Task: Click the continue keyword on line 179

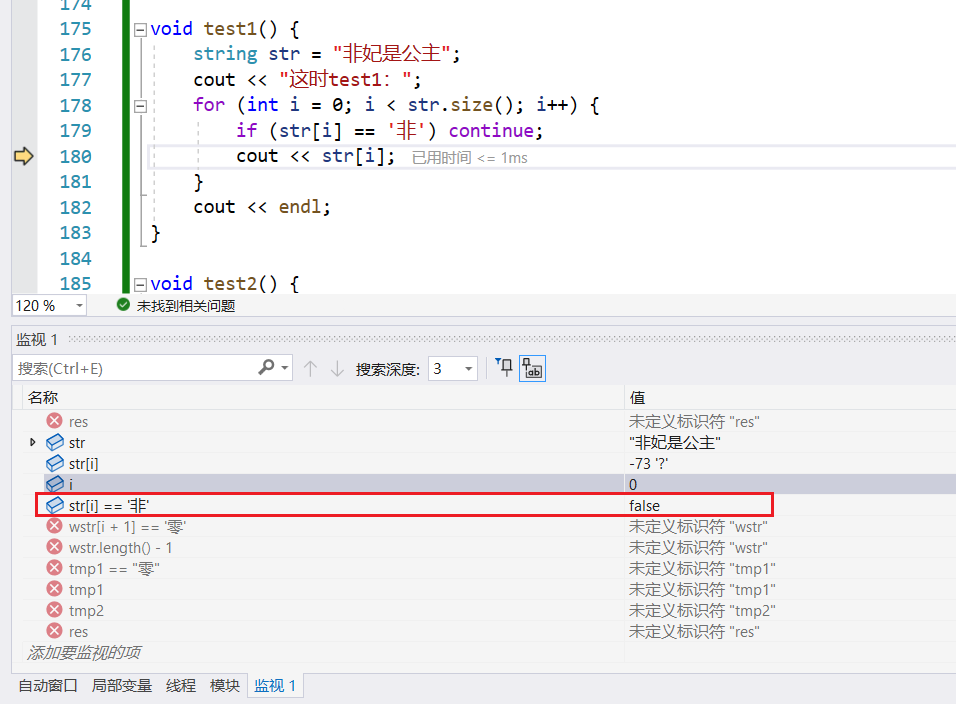Action: (491, 130)
